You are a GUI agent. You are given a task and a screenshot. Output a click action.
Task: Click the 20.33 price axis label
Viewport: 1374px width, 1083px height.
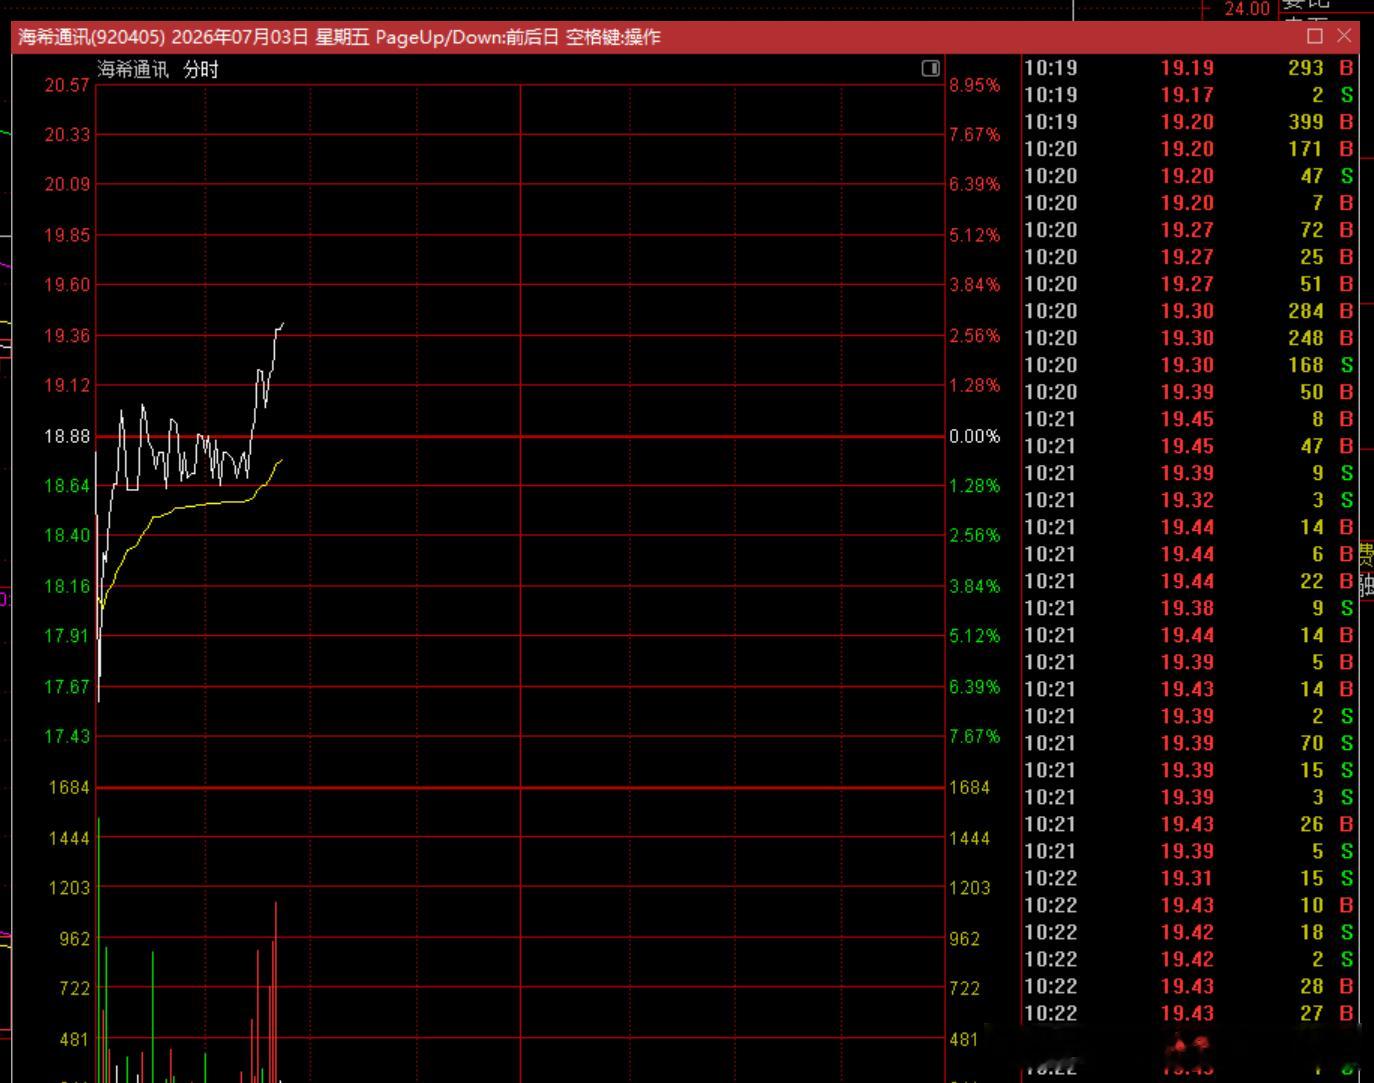[x=67, y=134]
